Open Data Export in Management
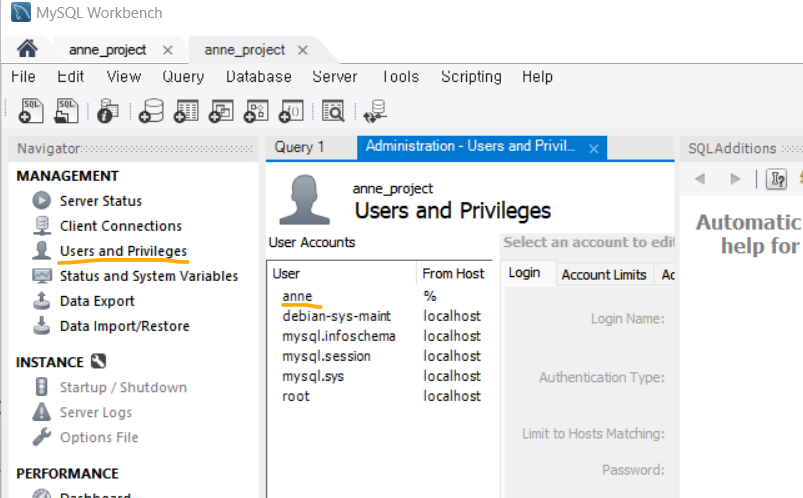 click(97, 301)
